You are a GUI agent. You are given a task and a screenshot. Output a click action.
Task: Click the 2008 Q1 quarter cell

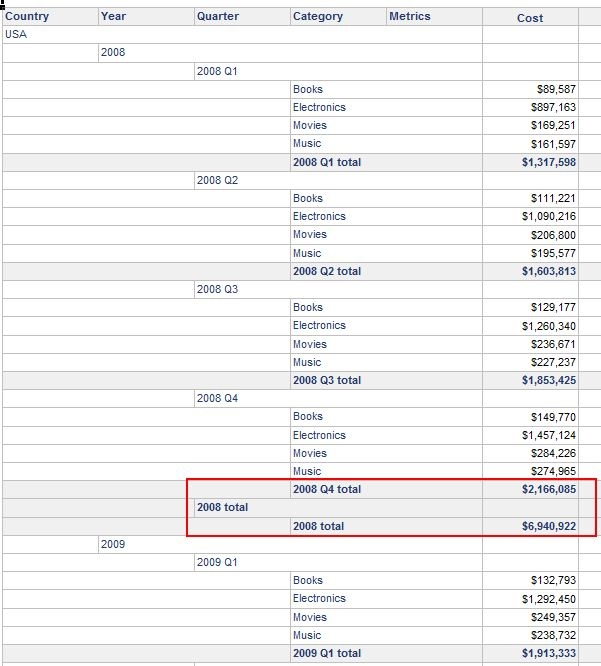coord(217,71)
